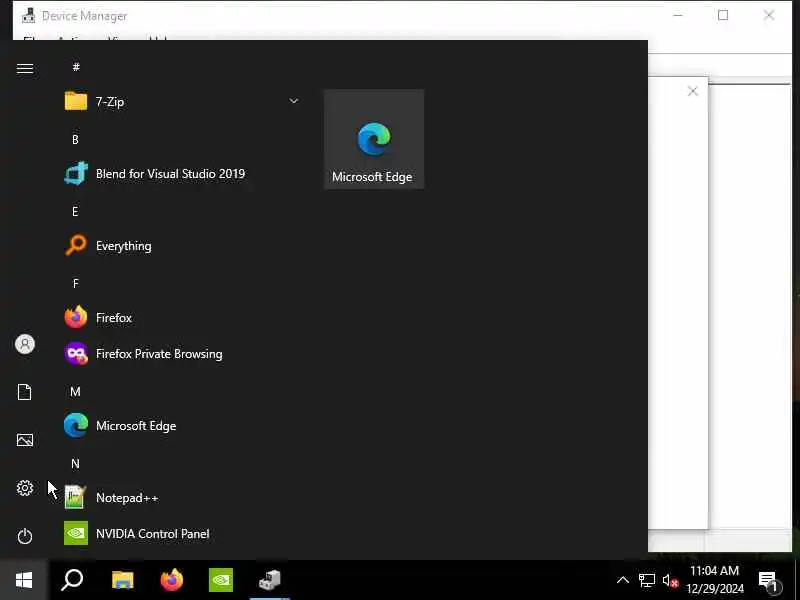Click the F letter section header
Screen dimensions: 800x600
click(x=76, y=284)
